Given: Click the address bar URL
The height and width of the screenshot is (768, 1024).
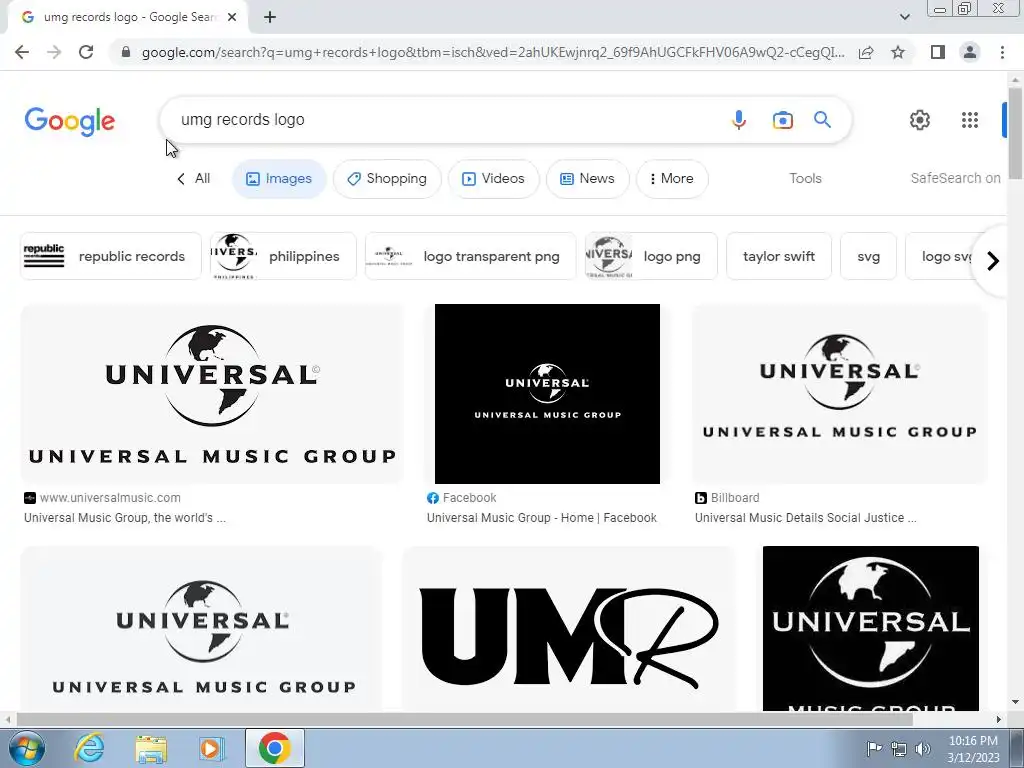Looking at the screenshot, I should click(x=493, y=52).
